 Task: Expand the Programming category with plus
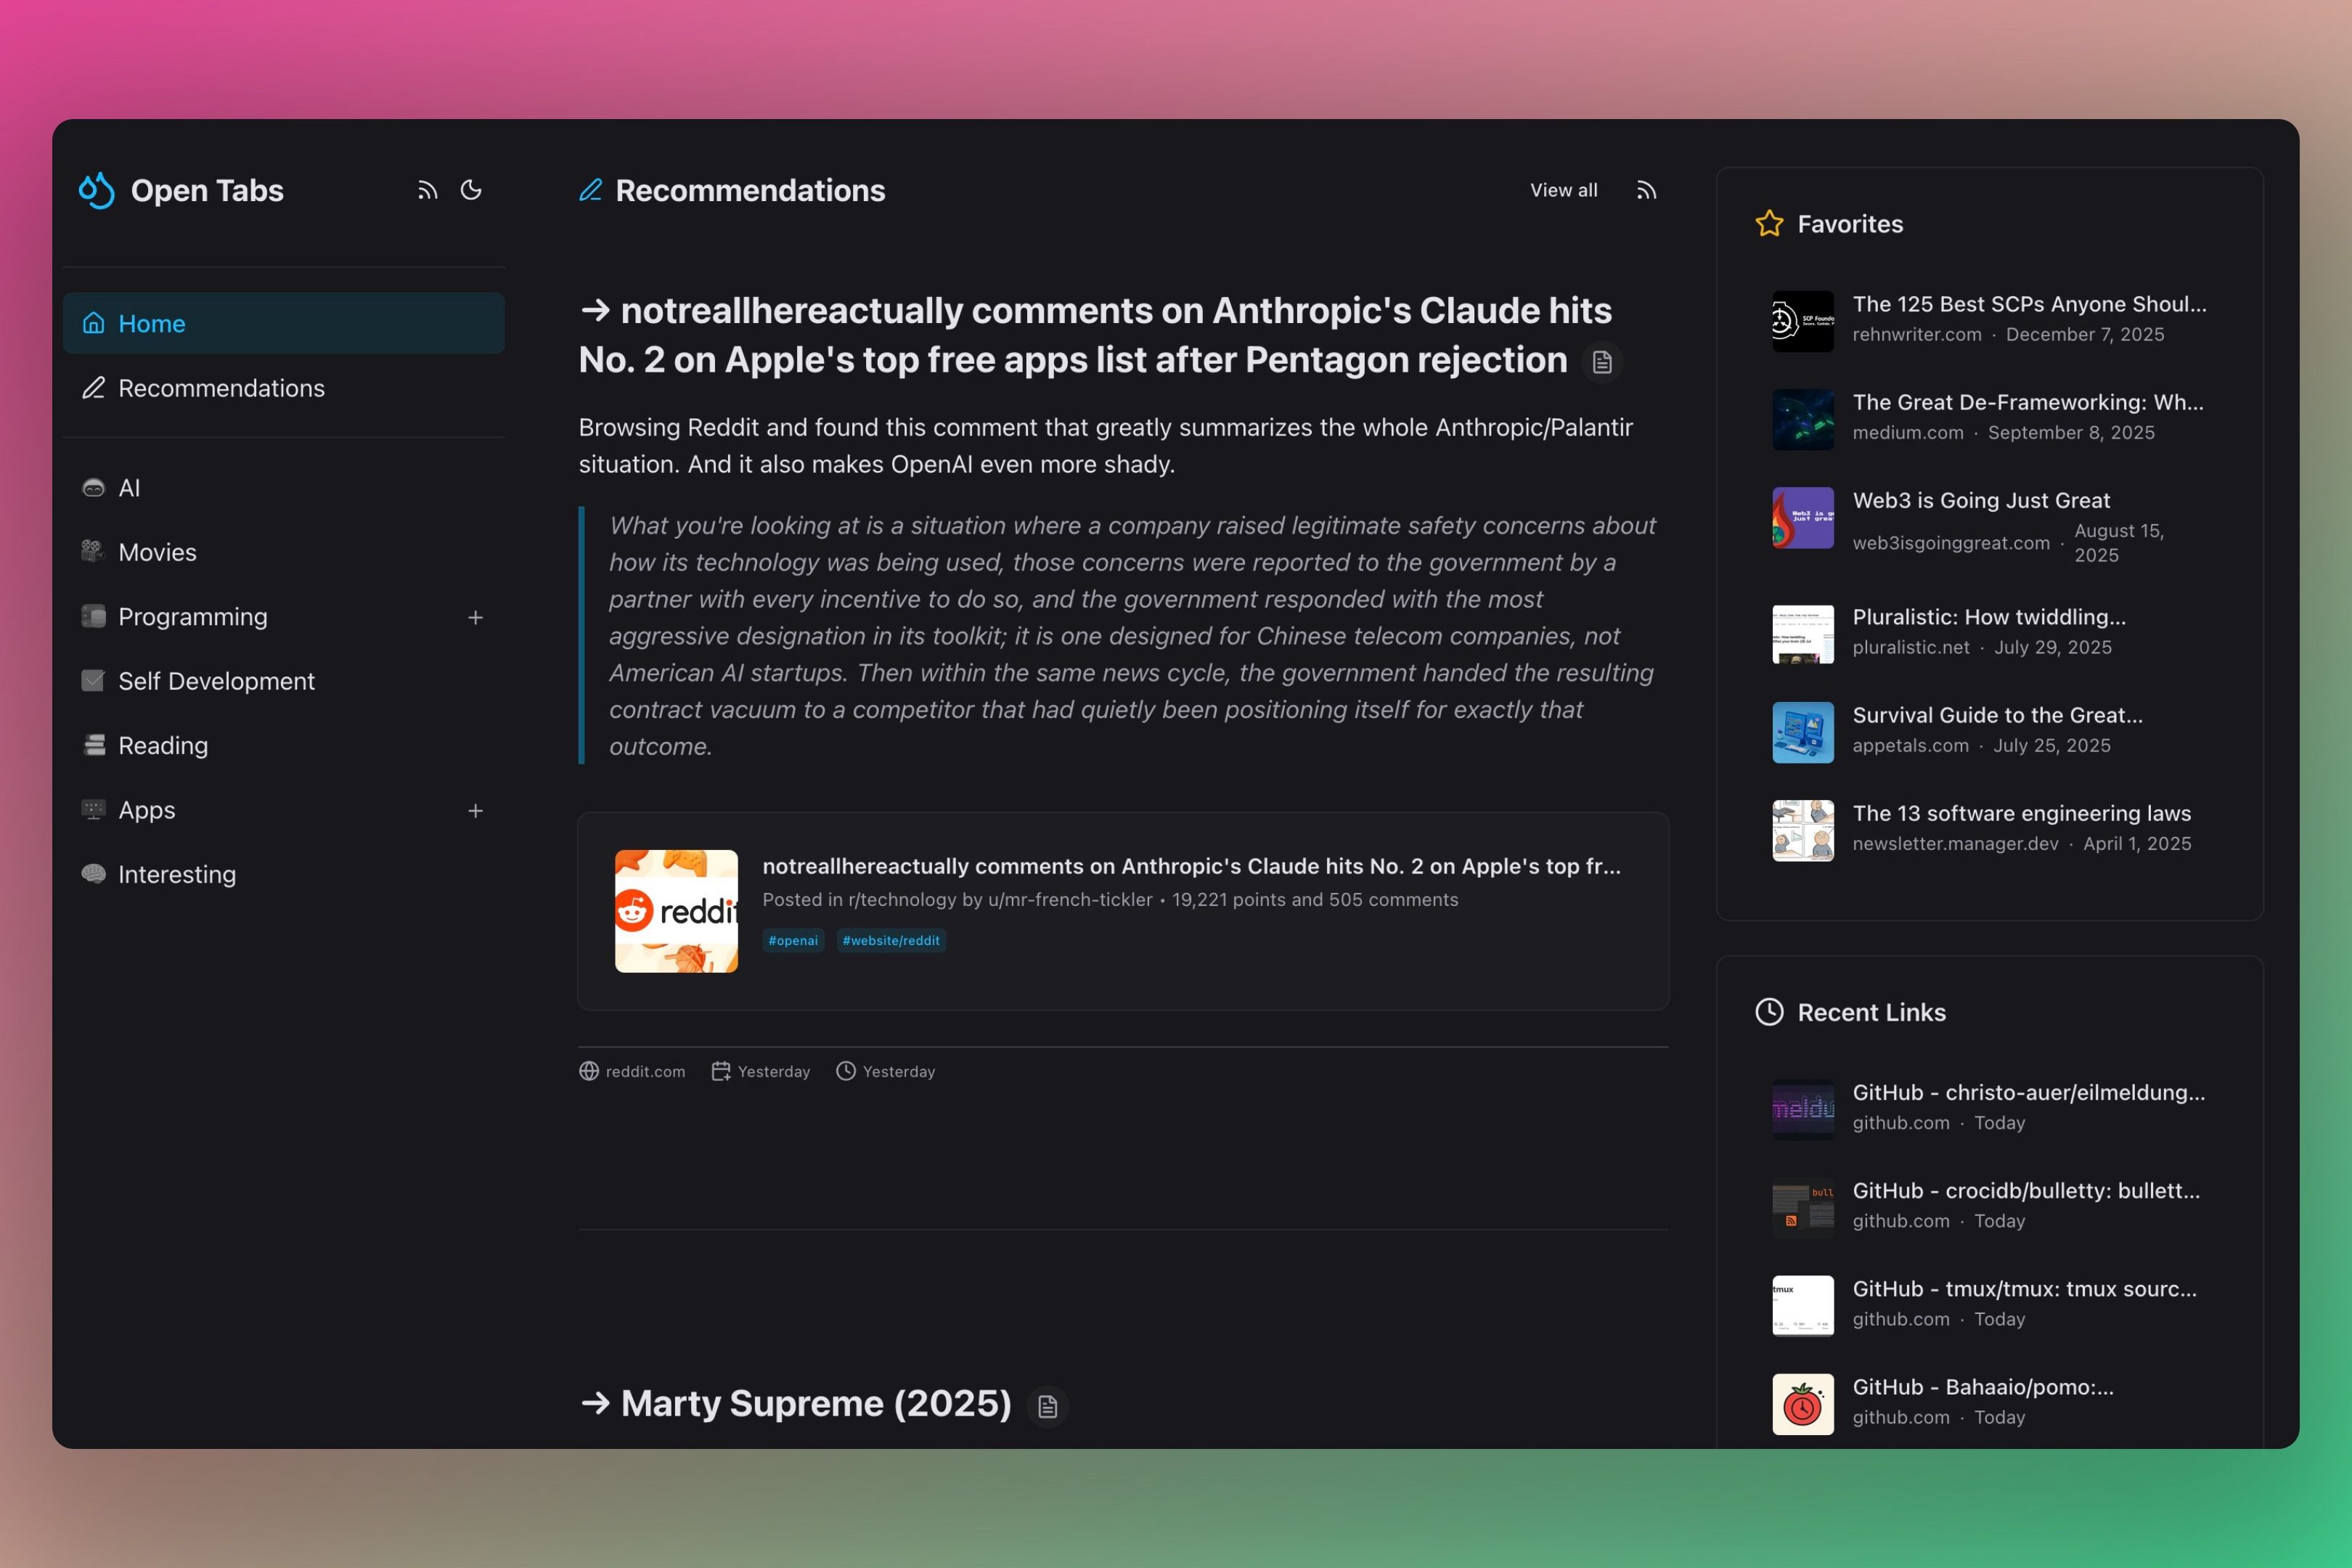(x=475, y=618)
